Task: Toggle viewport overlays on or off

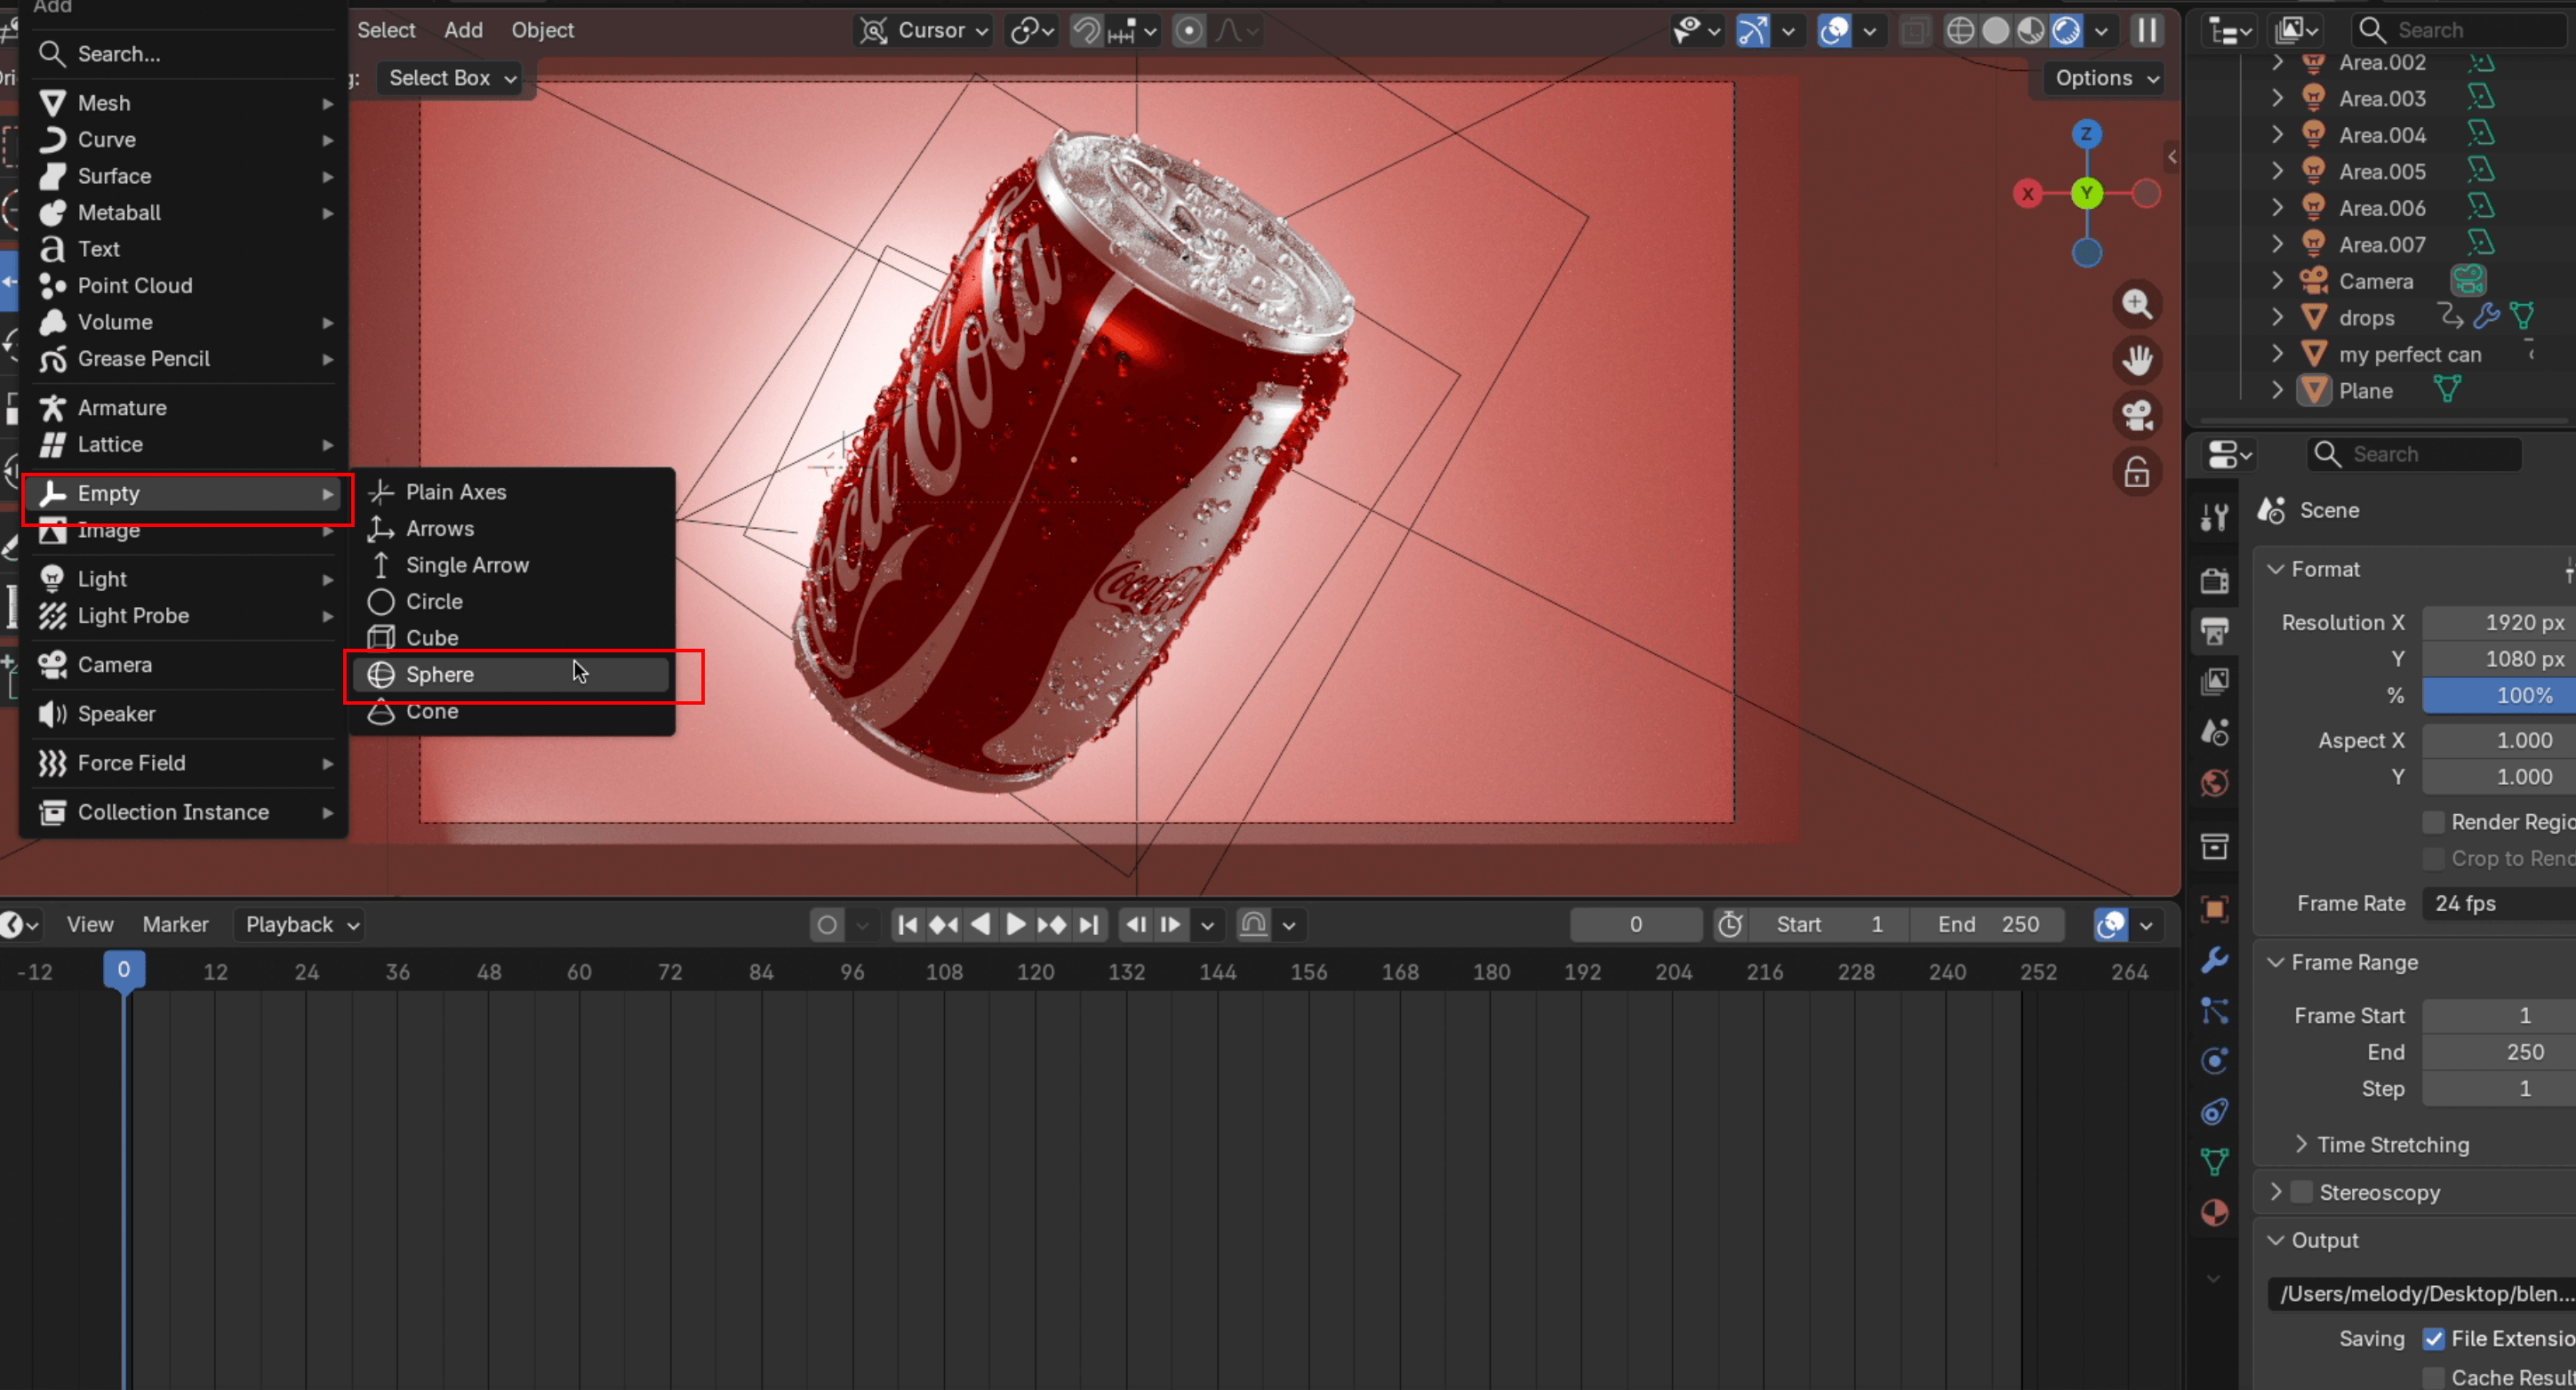Action: 1834,31
